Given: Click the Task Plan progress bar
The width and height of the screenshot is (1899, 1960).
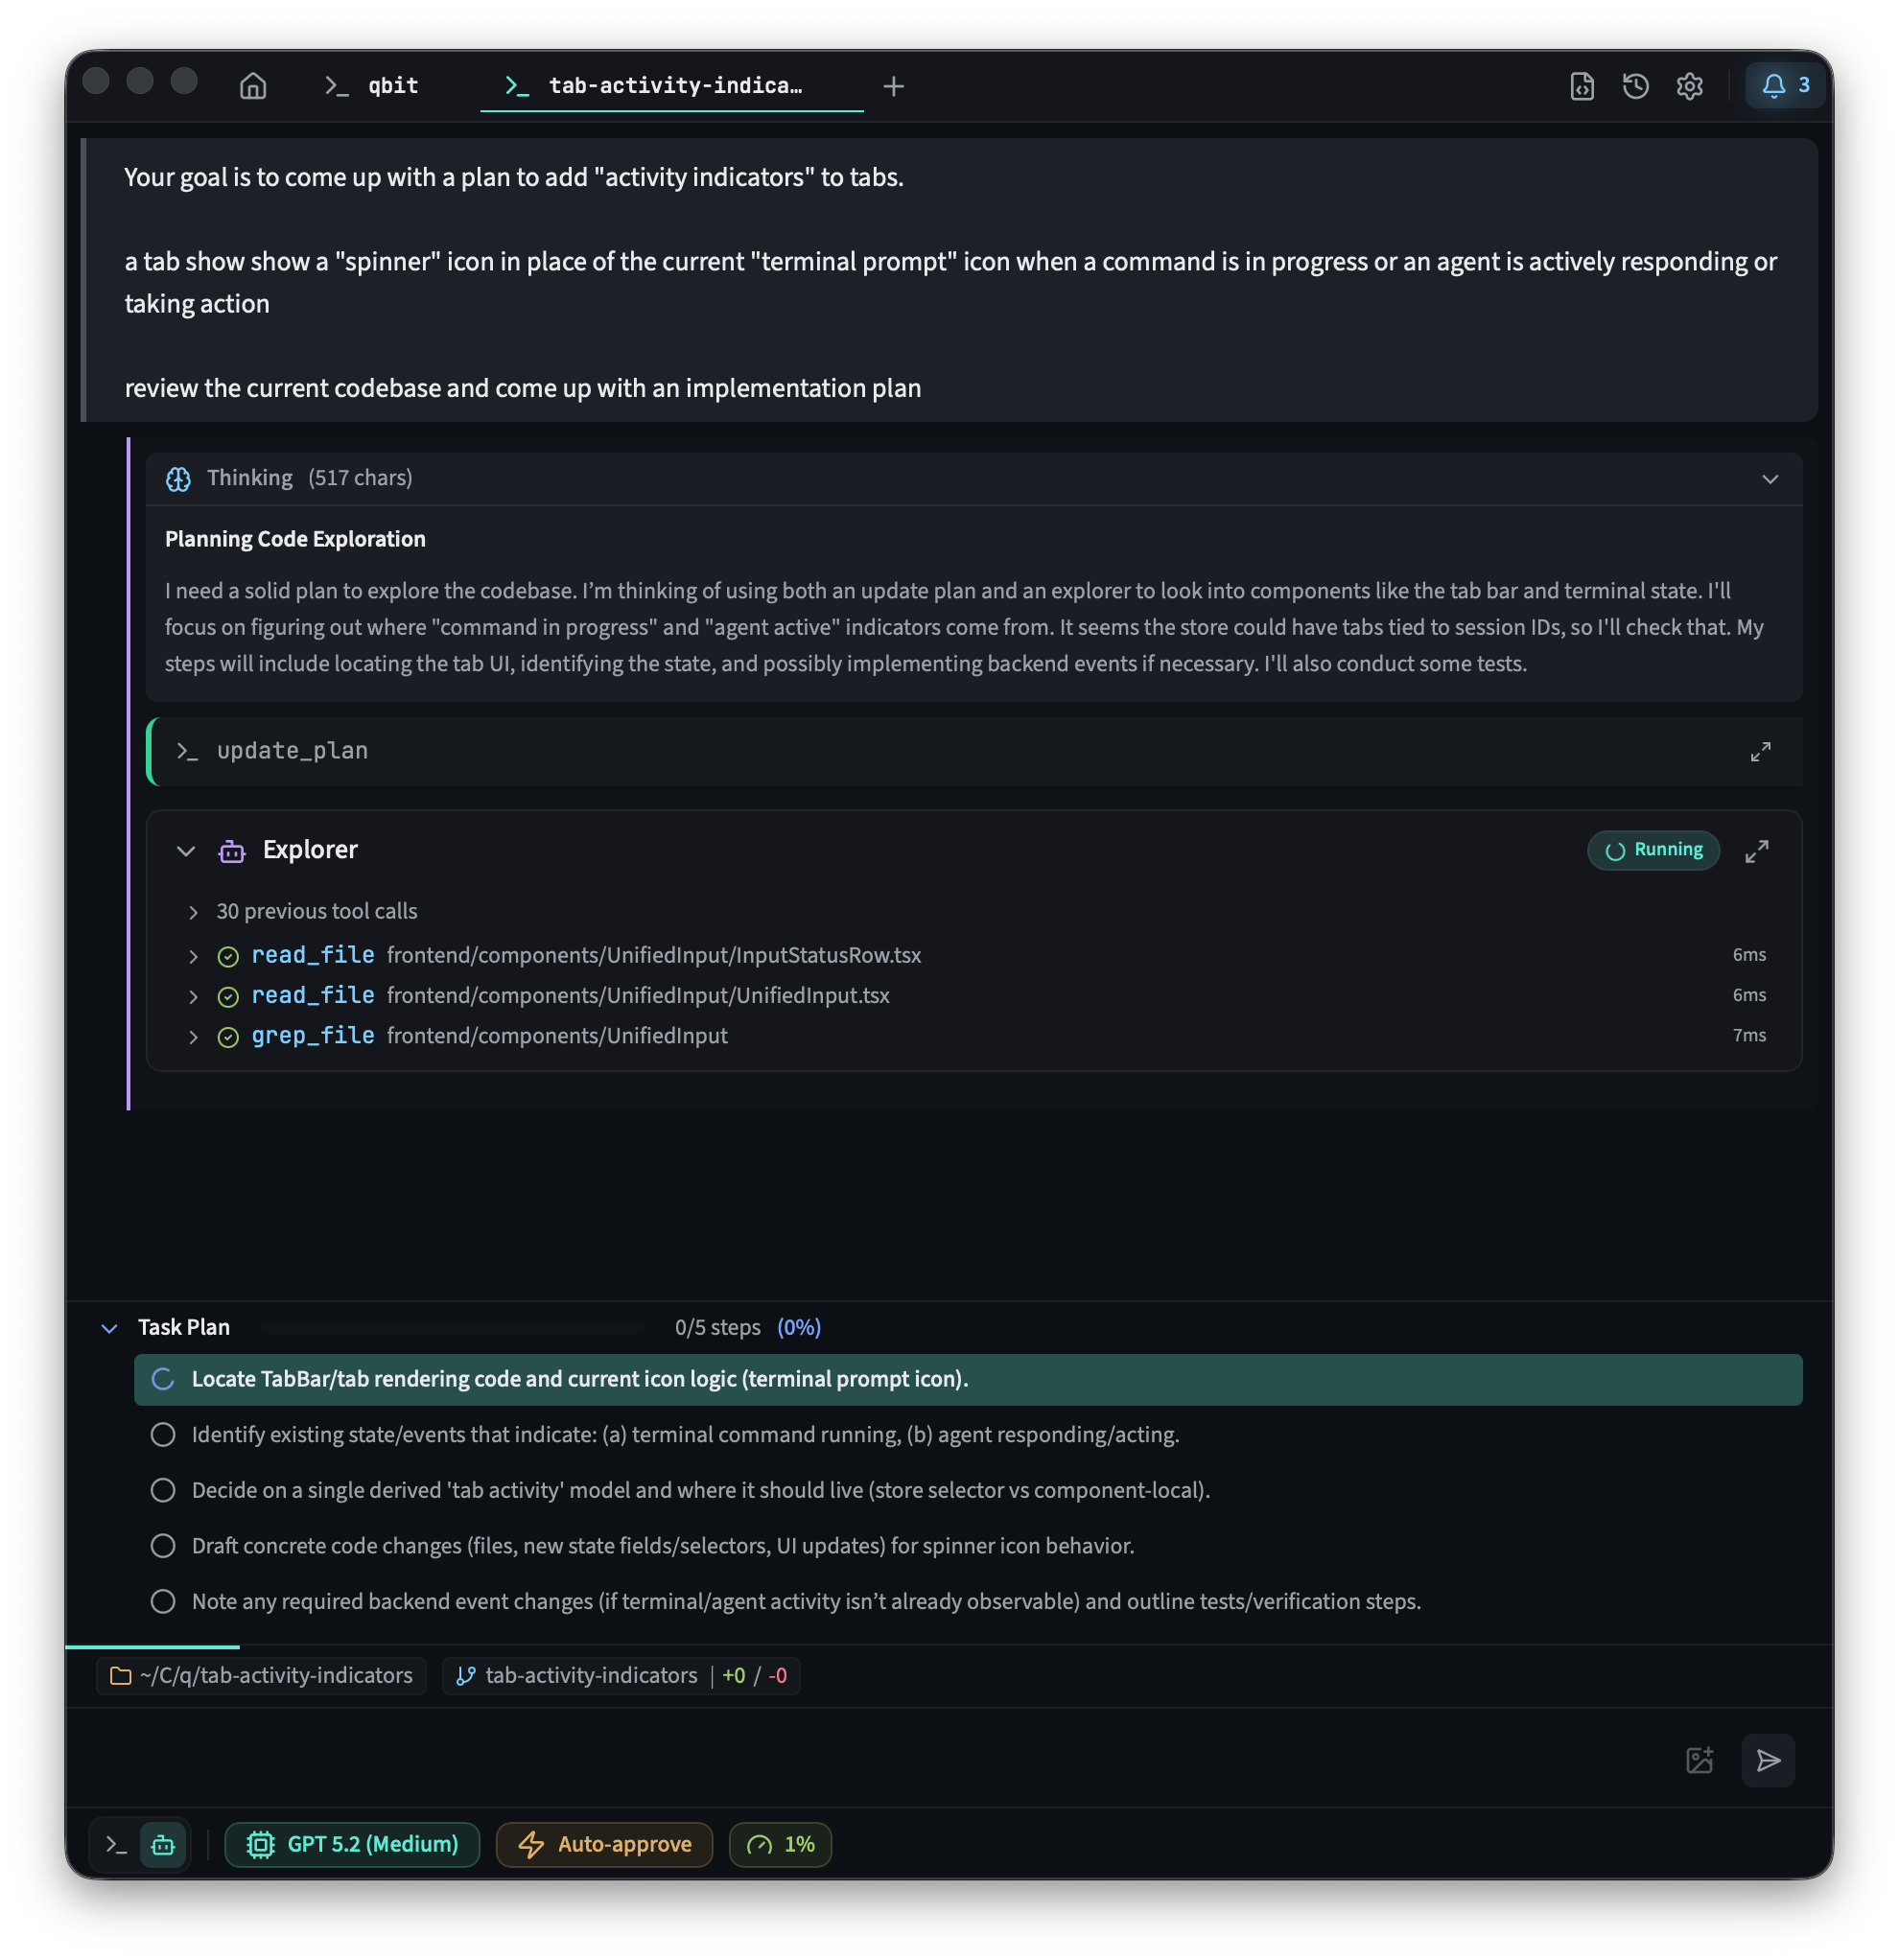Looking at the screenshot, I should point(452,1329).
